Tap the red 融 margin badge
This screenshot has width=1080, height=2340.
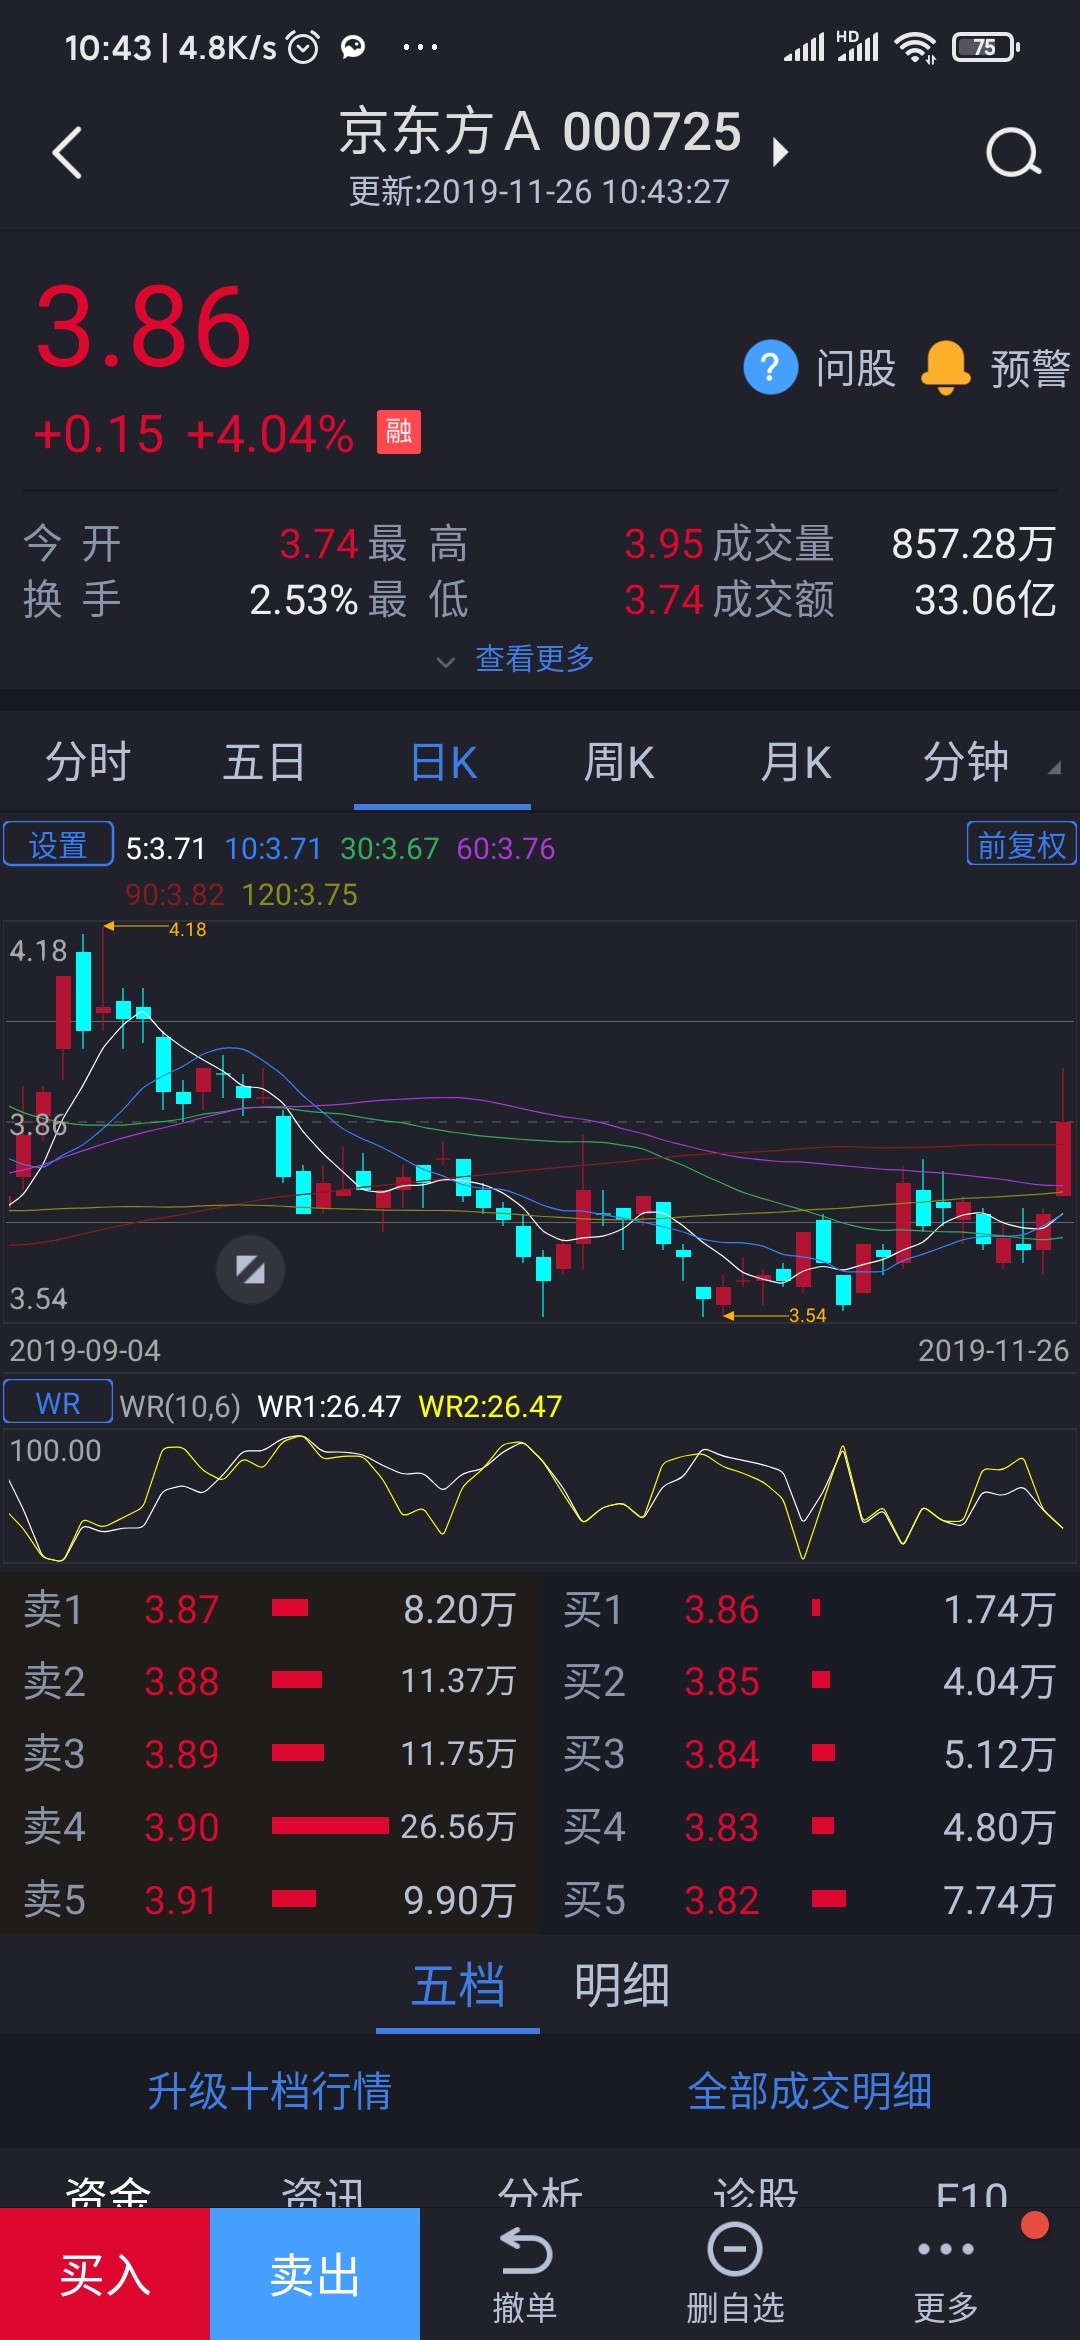coord(398,432)
